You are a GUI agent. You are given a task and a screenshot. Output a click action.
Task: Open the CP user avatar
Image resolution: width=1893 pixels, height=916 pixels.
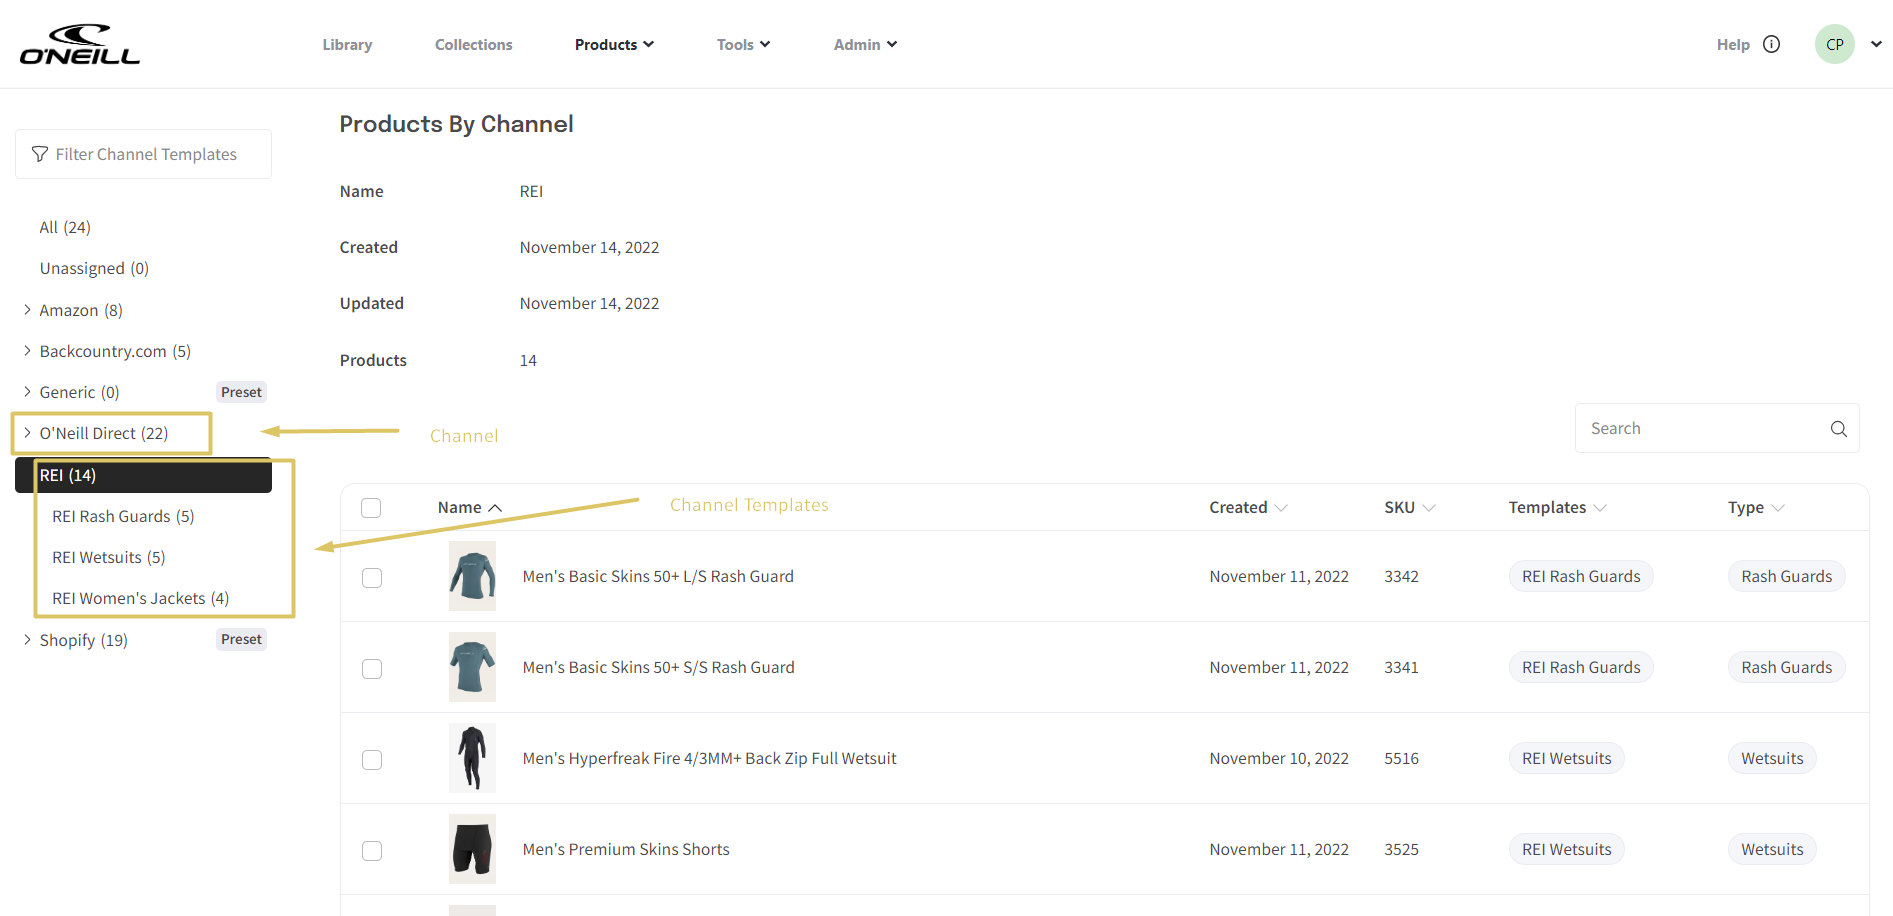pos(1834,44)
